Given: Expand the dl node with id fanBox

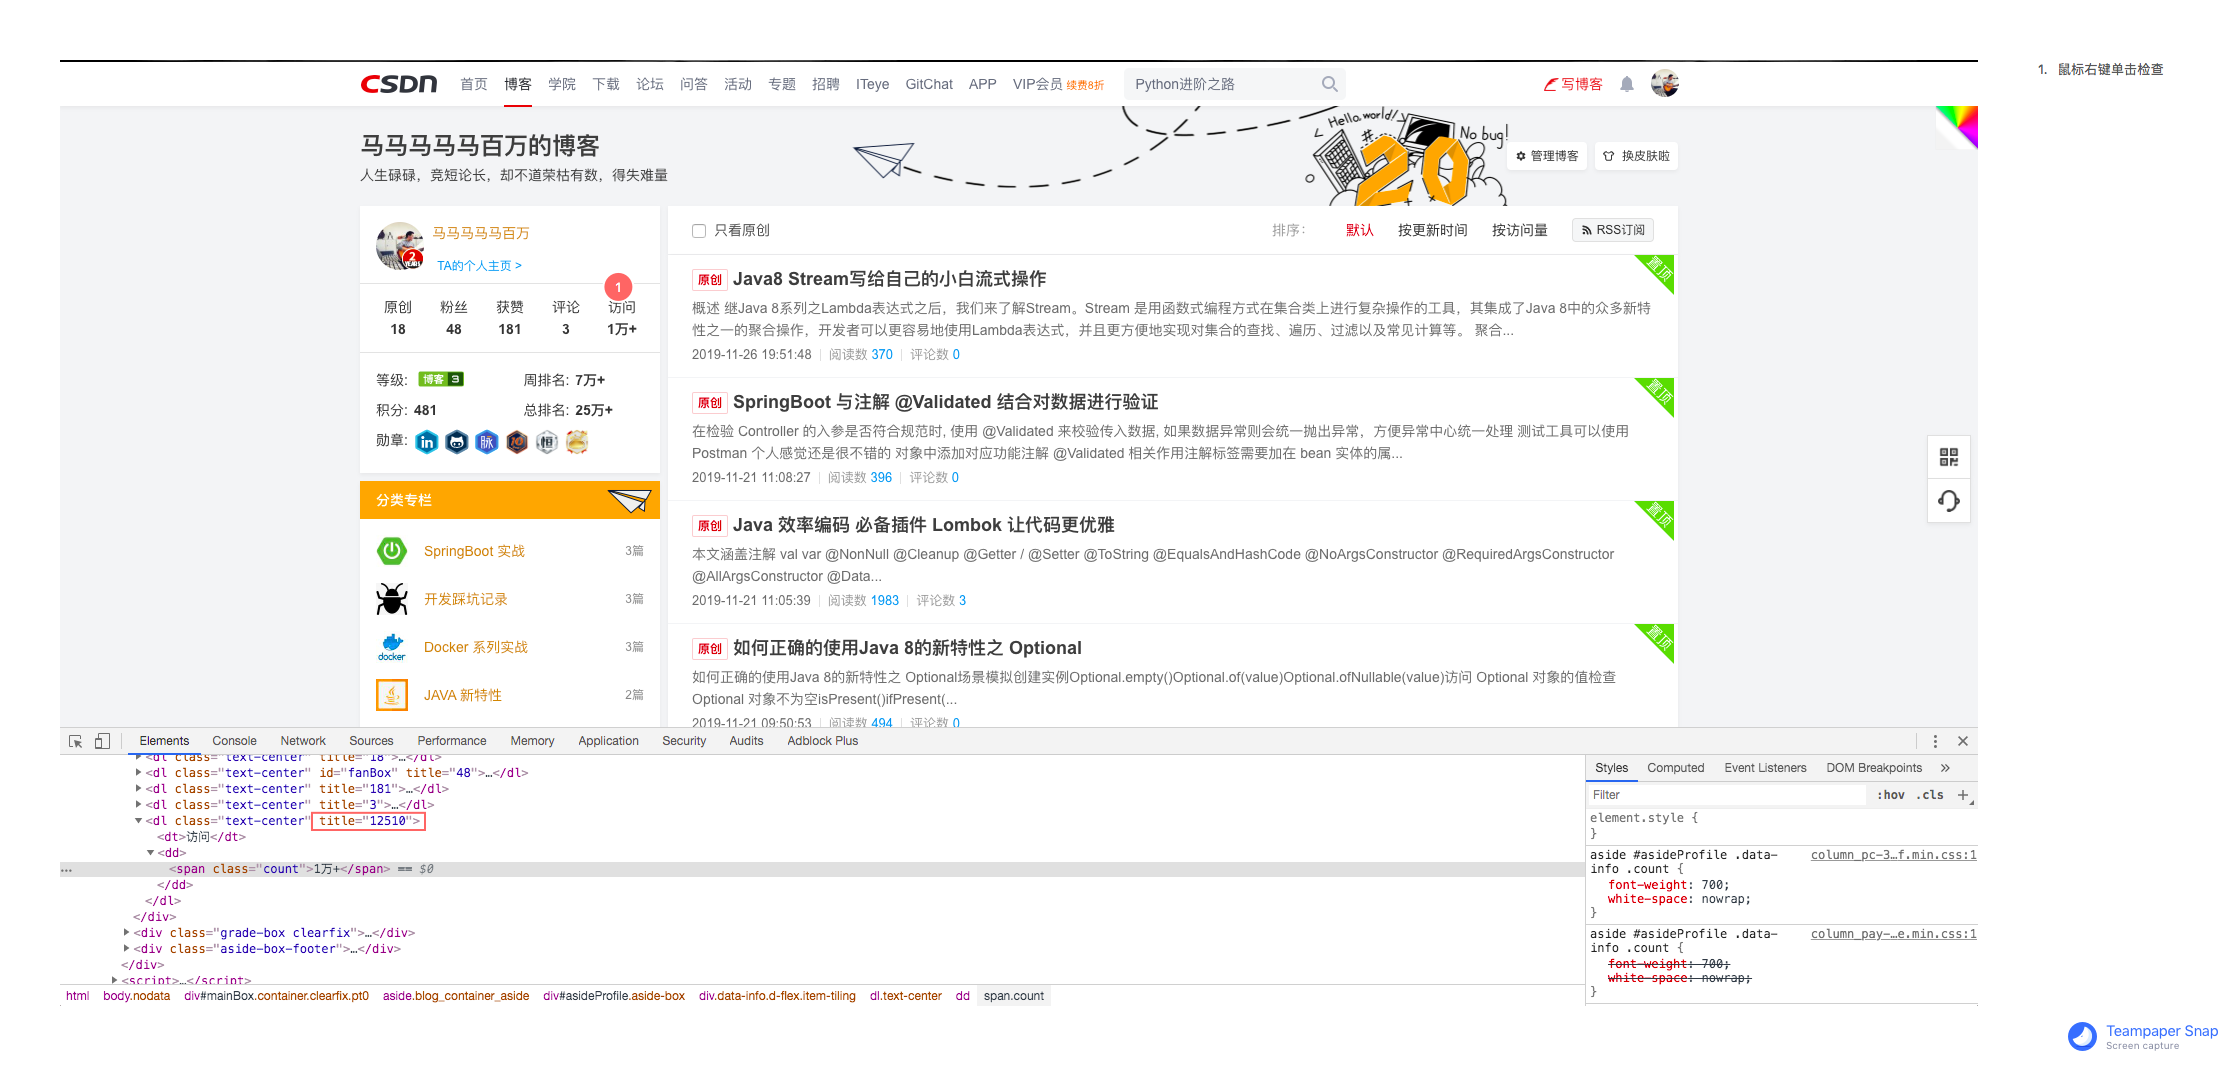Looking at the screenshot, I should (139, 772).
